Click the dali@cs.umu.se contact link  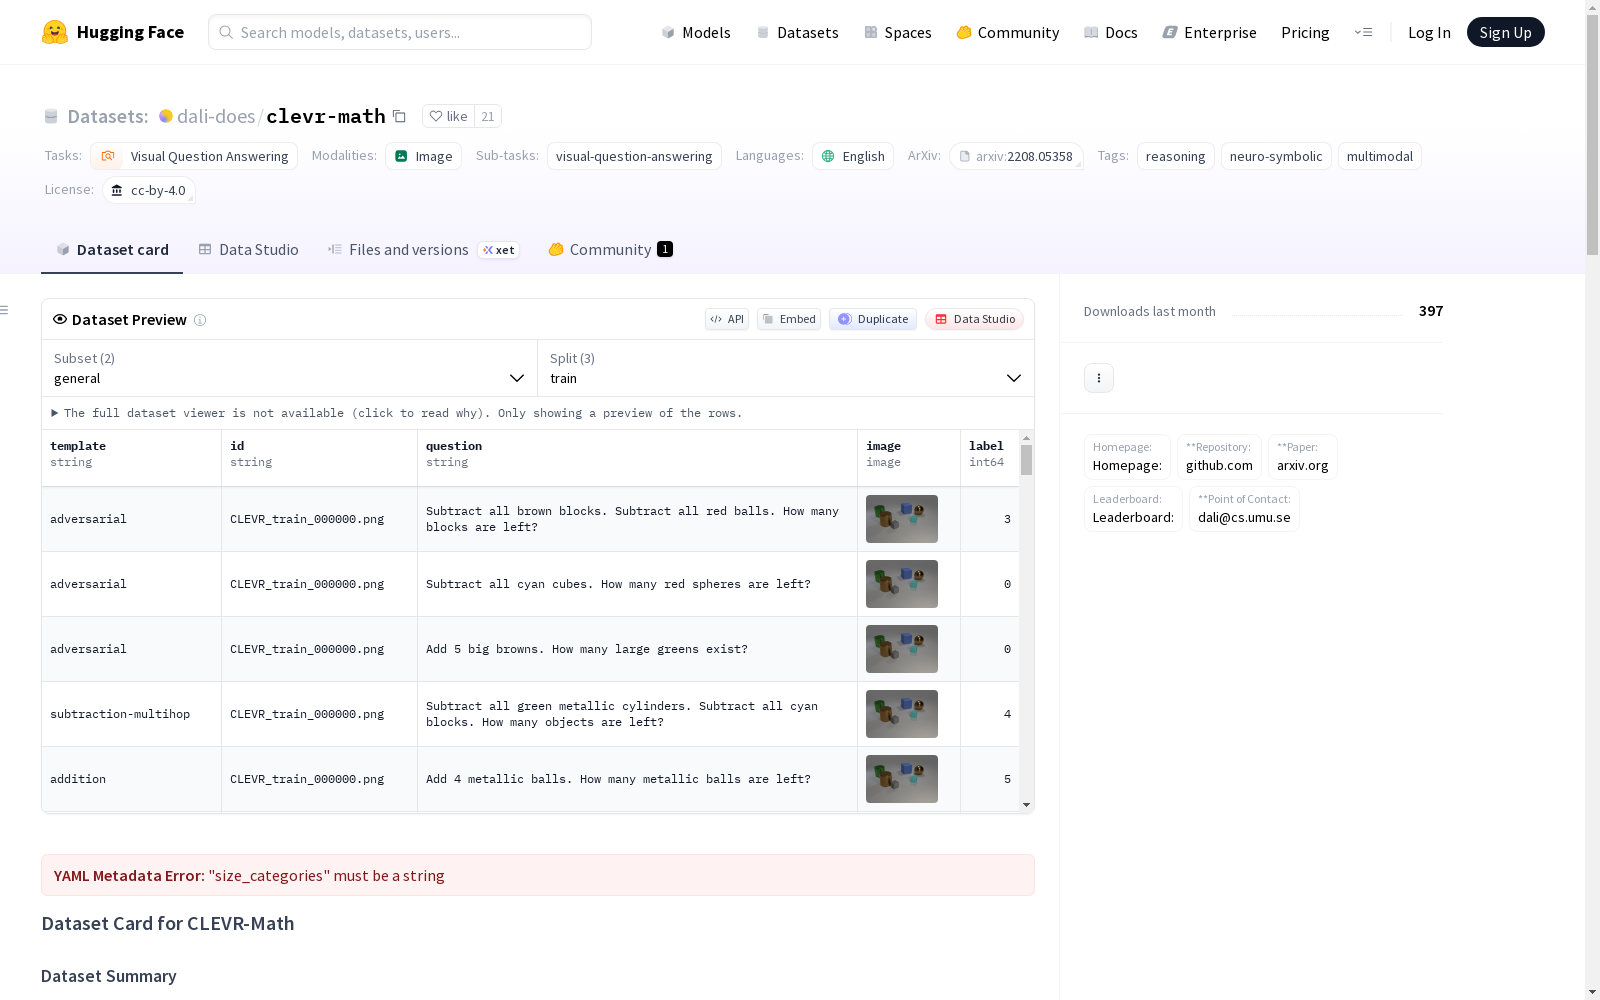coord(1244,509)
